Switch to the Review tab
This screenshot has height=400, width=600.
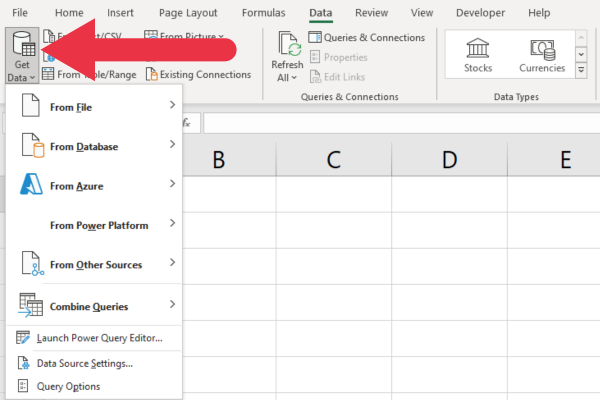click(372, 13)
